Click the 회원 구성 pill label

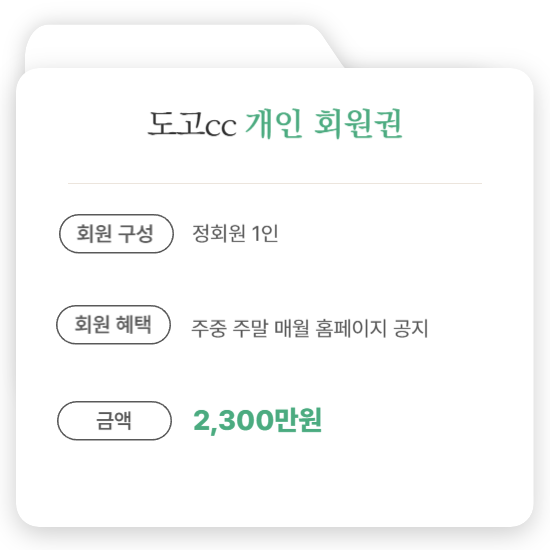[x=116, y=234]
